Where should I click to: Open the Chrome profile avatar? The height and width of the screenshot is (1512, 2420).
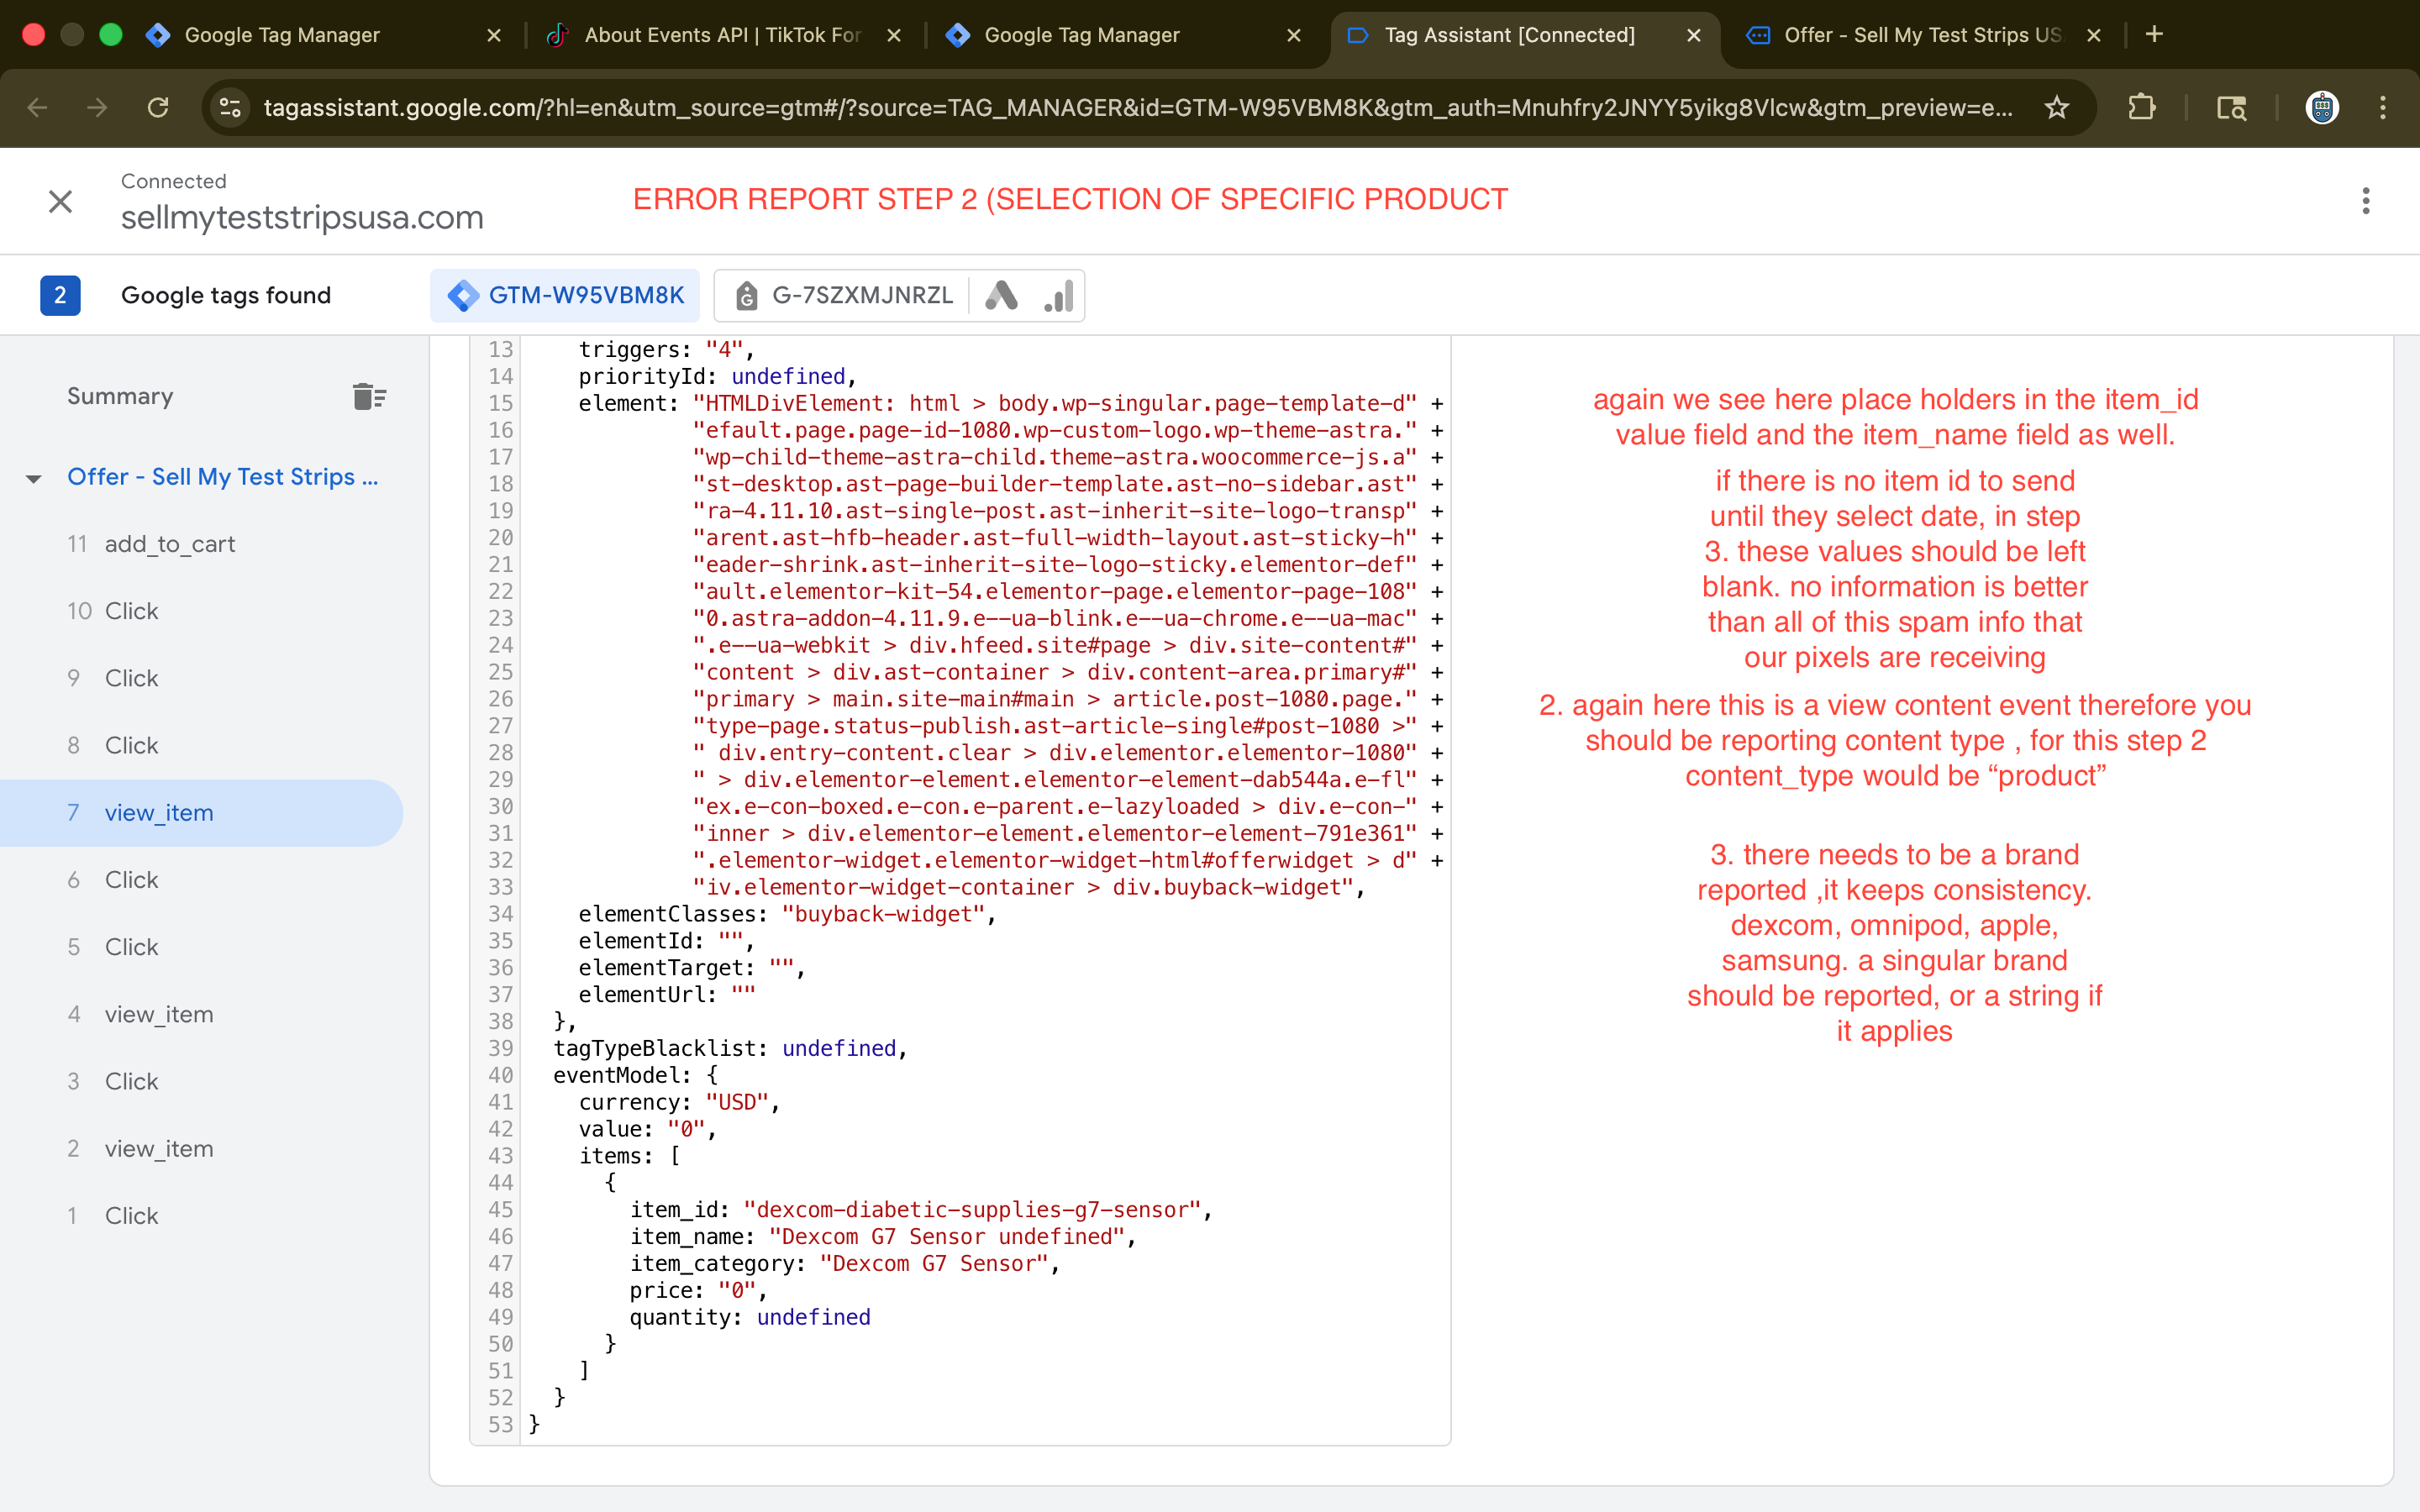[2321, 107]
